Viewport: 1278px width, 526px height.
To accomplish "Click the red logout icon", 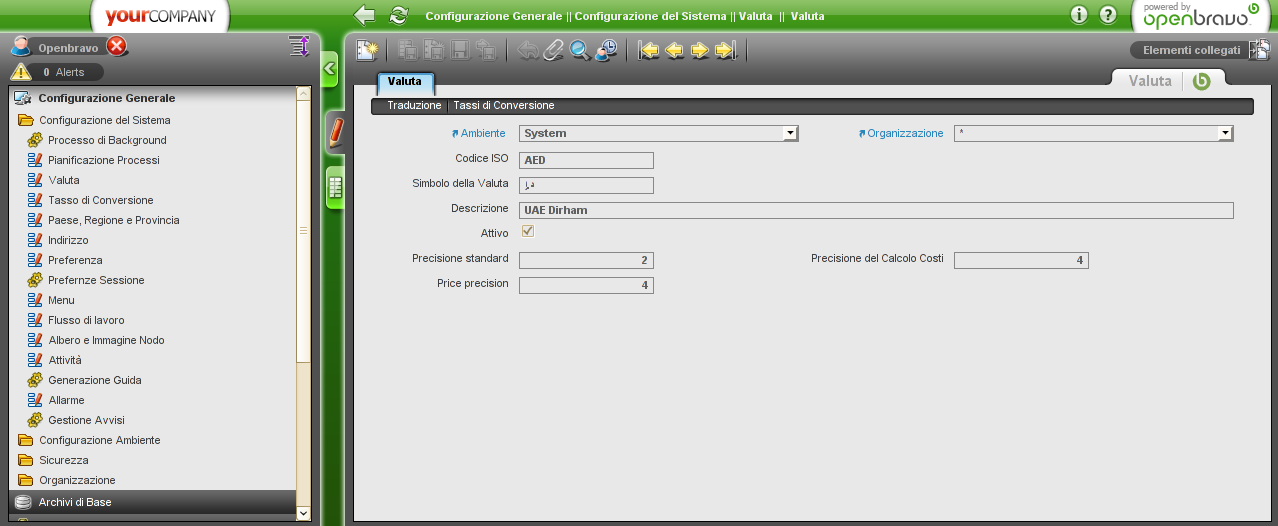I will tap(116, 47).
